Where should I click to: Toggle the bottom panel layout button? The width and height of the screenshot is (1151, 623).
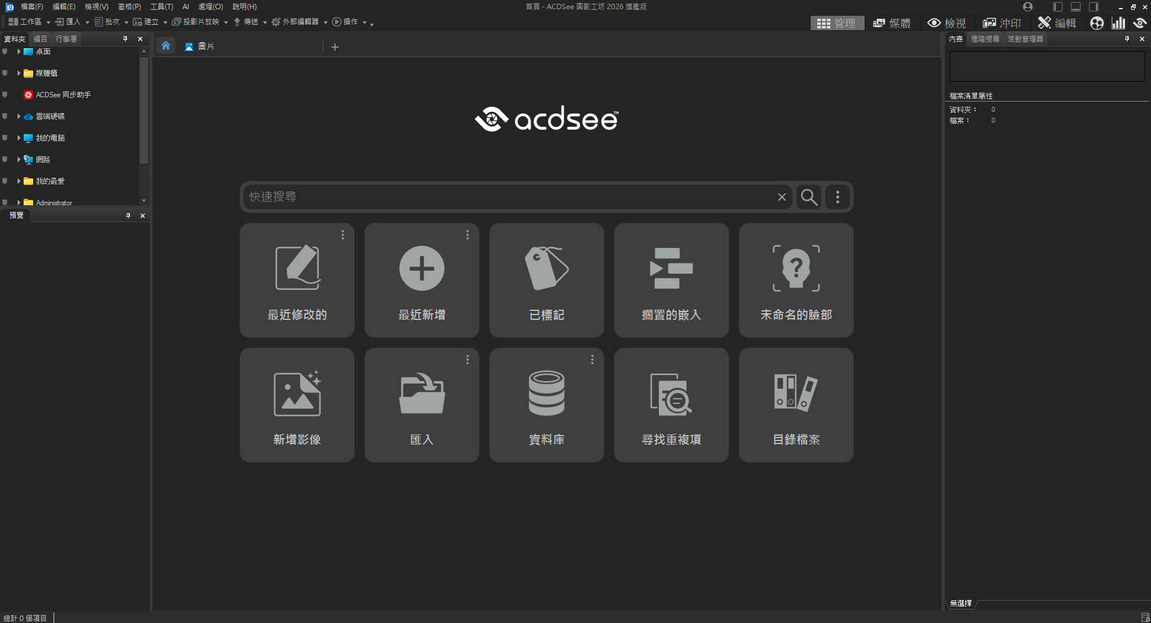(x=1076, y=7)
